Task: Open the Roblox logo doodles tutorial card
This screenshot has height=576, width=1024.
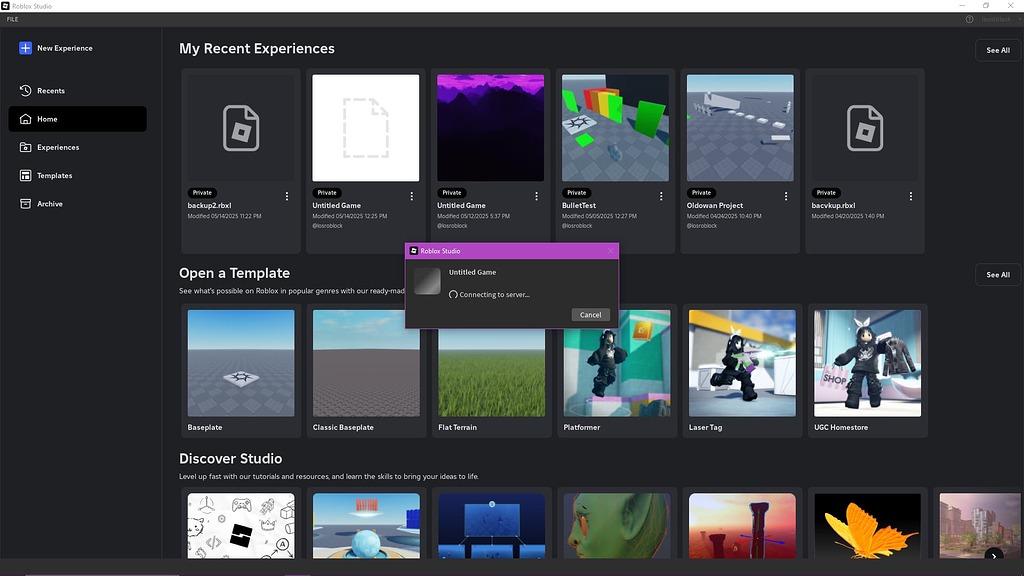Action: tap(241, 526)
